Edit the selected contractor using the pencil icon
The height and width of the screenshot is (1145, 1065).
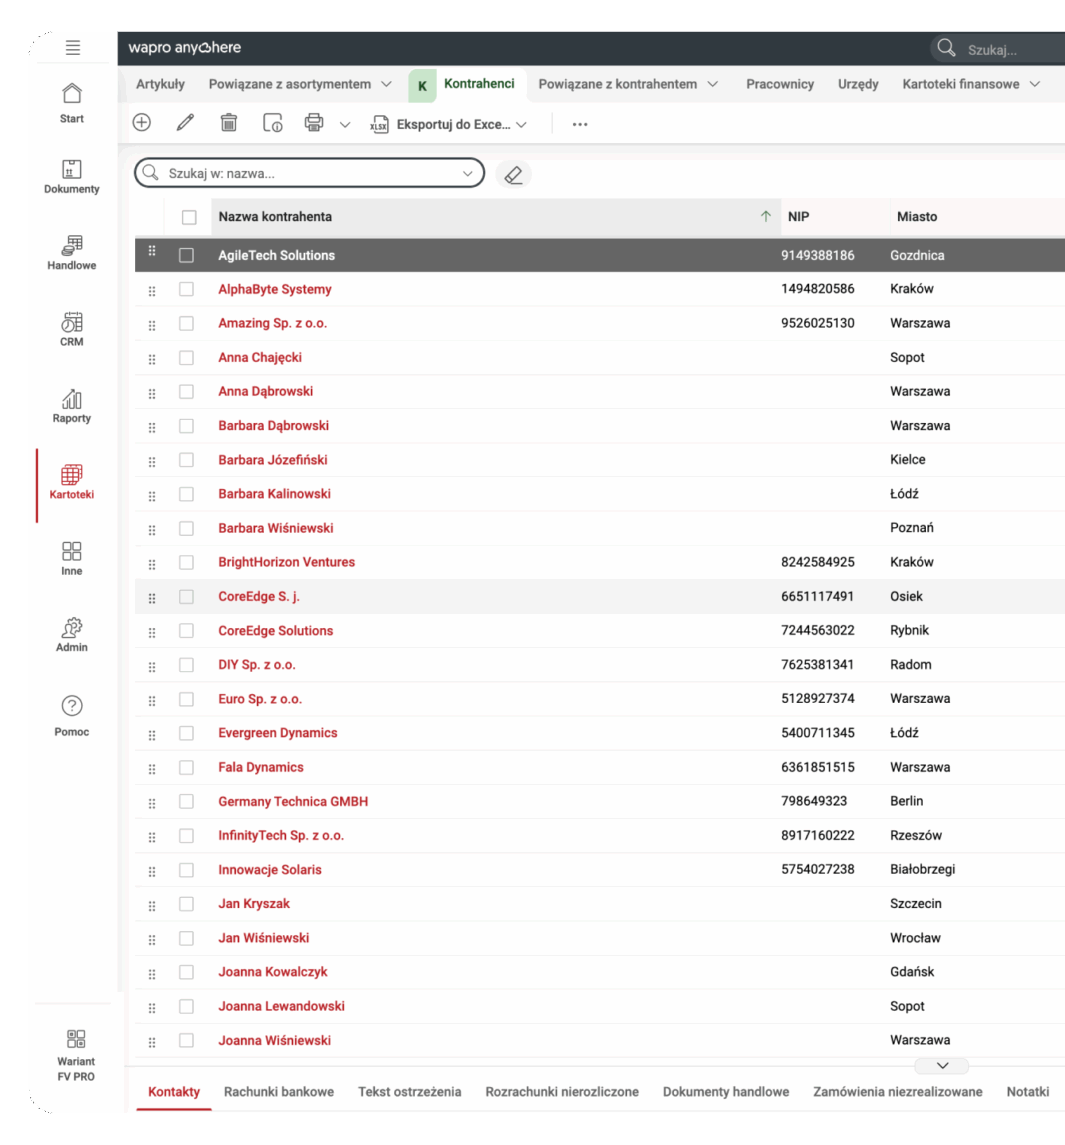(184, 122)
